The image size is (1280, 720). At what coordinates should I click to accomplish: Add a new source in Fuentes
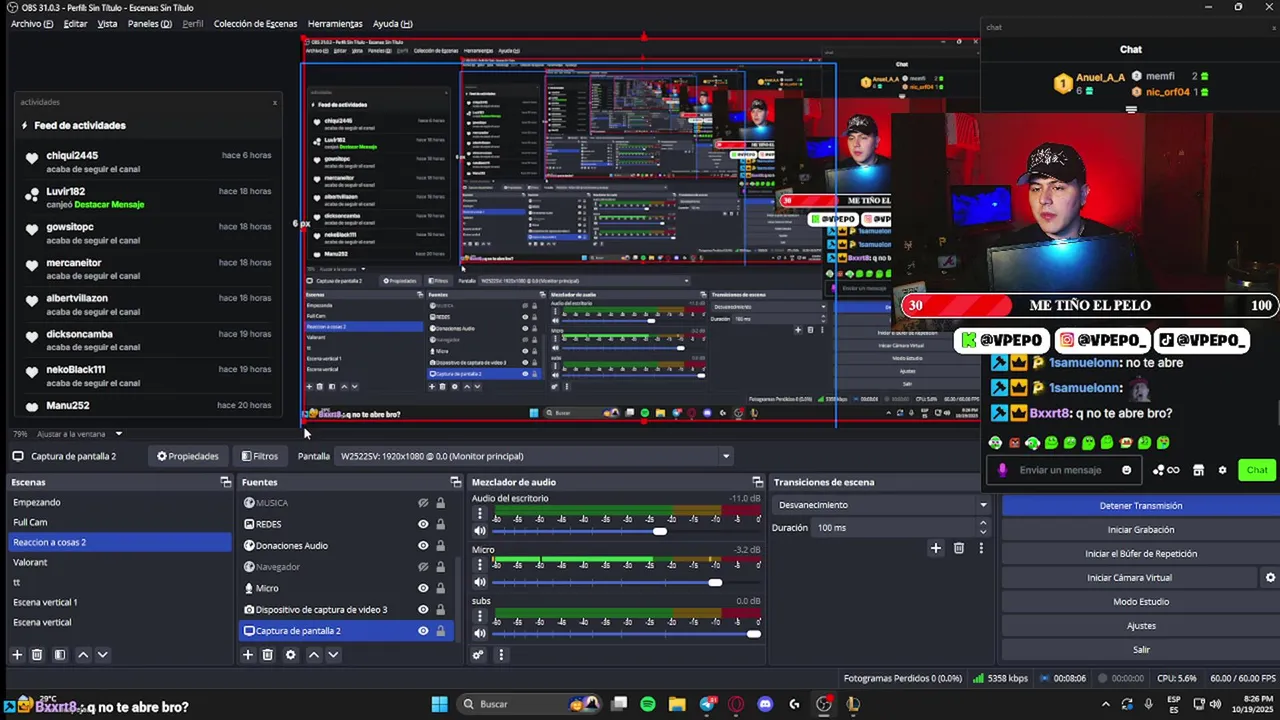248,655
